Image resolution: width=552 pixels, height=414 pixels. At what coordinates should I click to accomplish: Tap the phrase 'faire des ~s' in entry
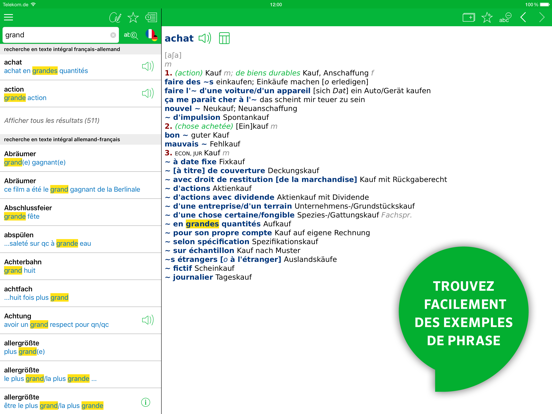click(189, 82)
